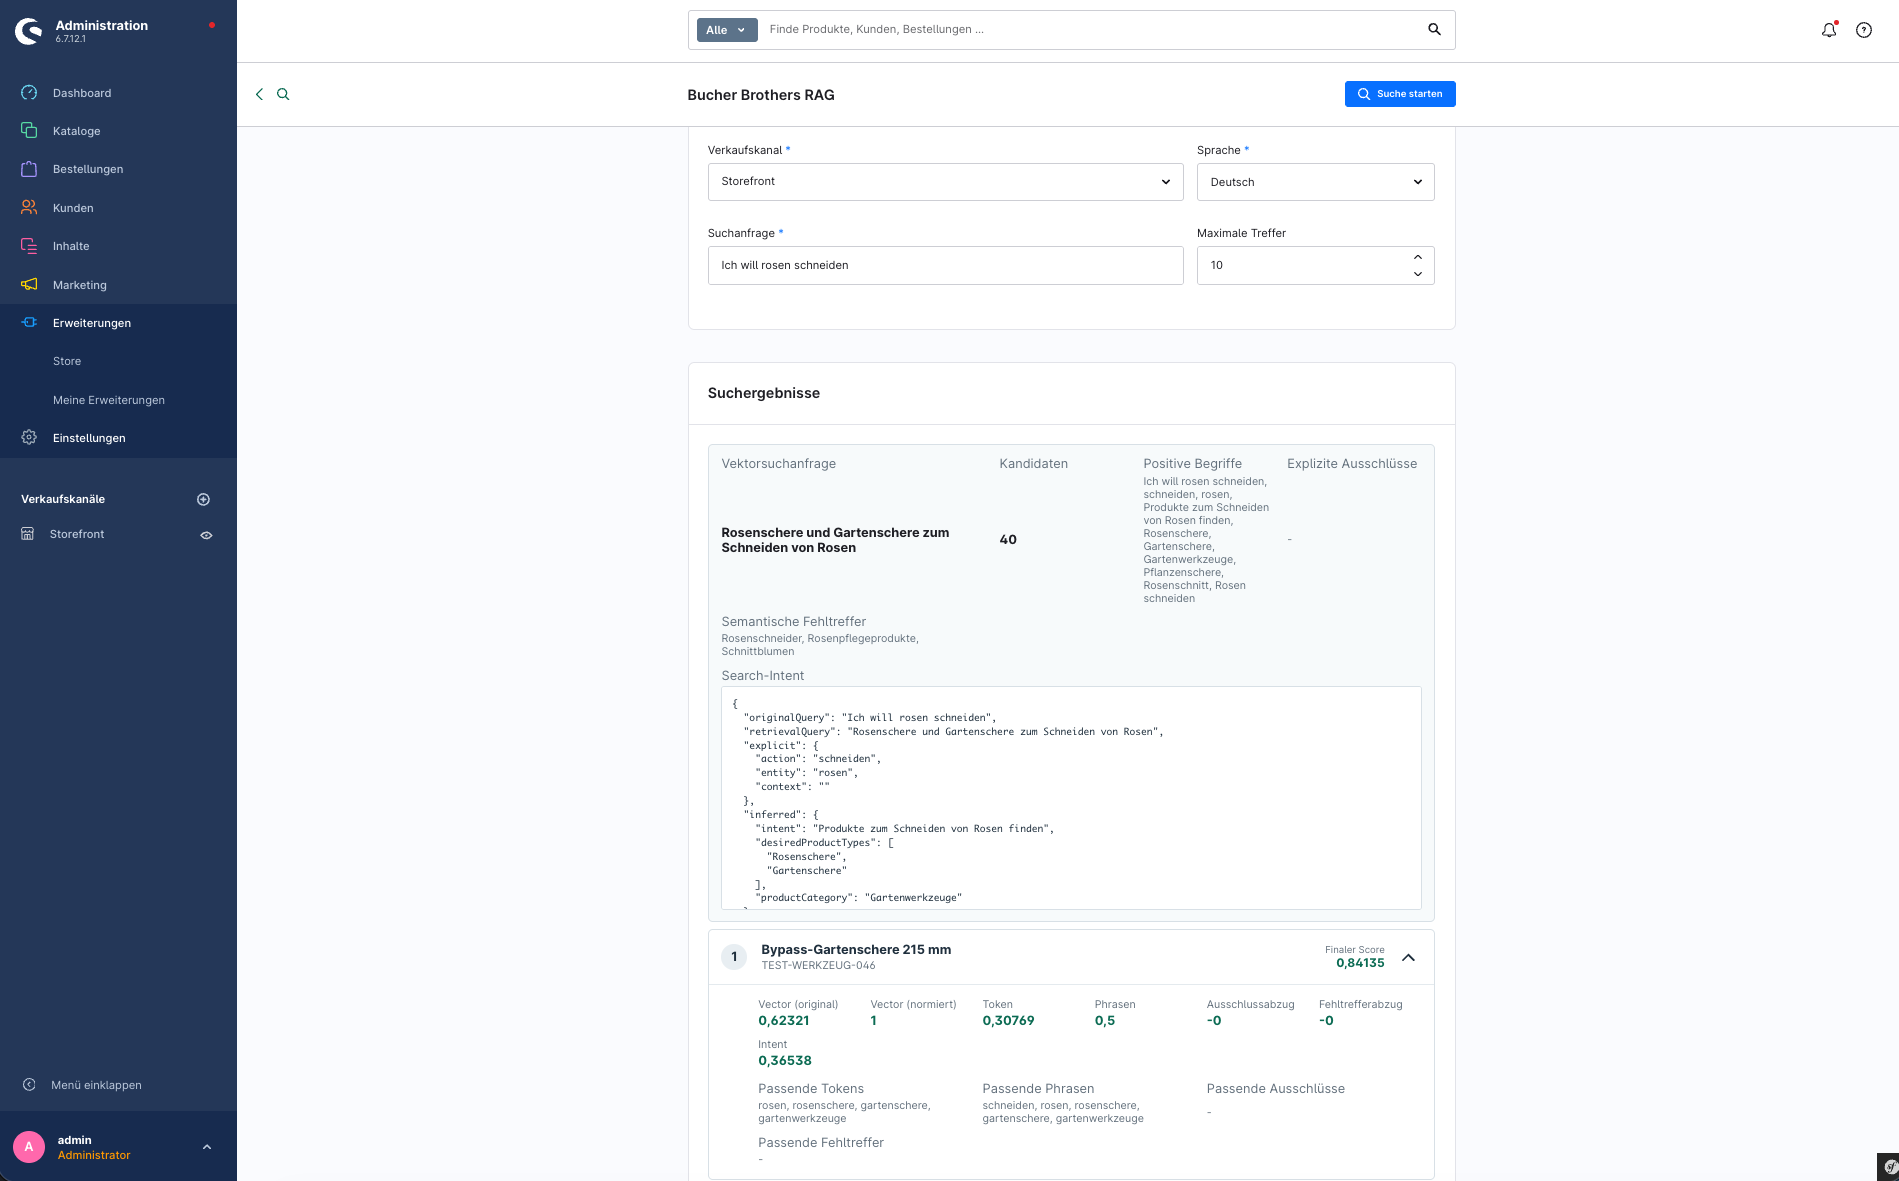The image size is (1899, 1181).
Task: Click the global search magnifier icon
Action: [1434, 30]
